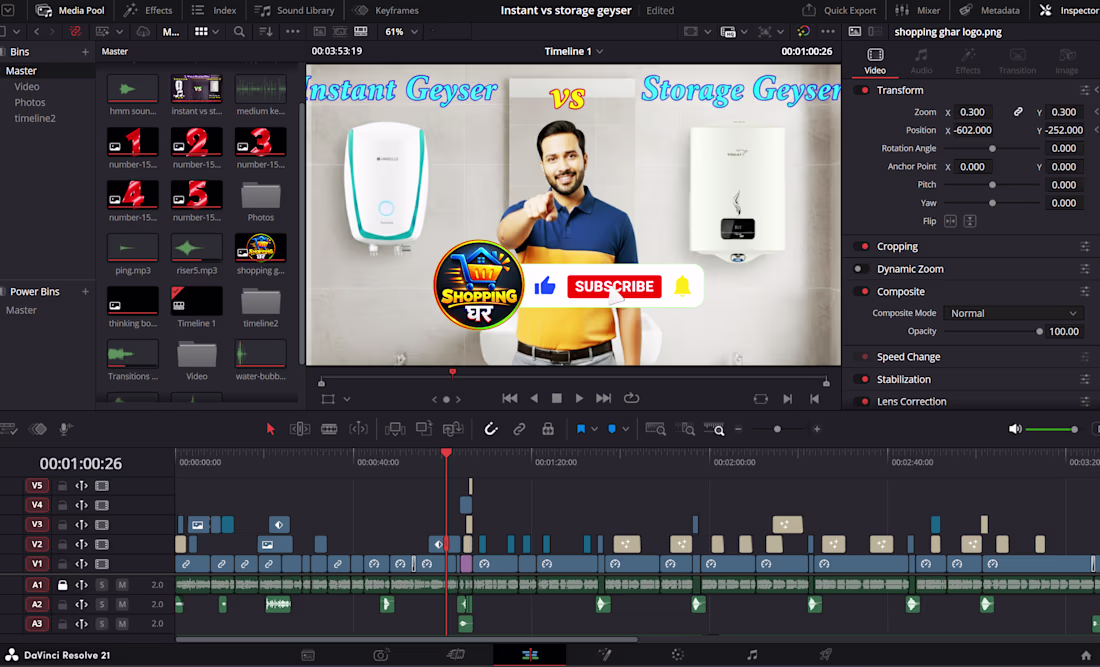Open the media pool search icon

pos(239,32)
